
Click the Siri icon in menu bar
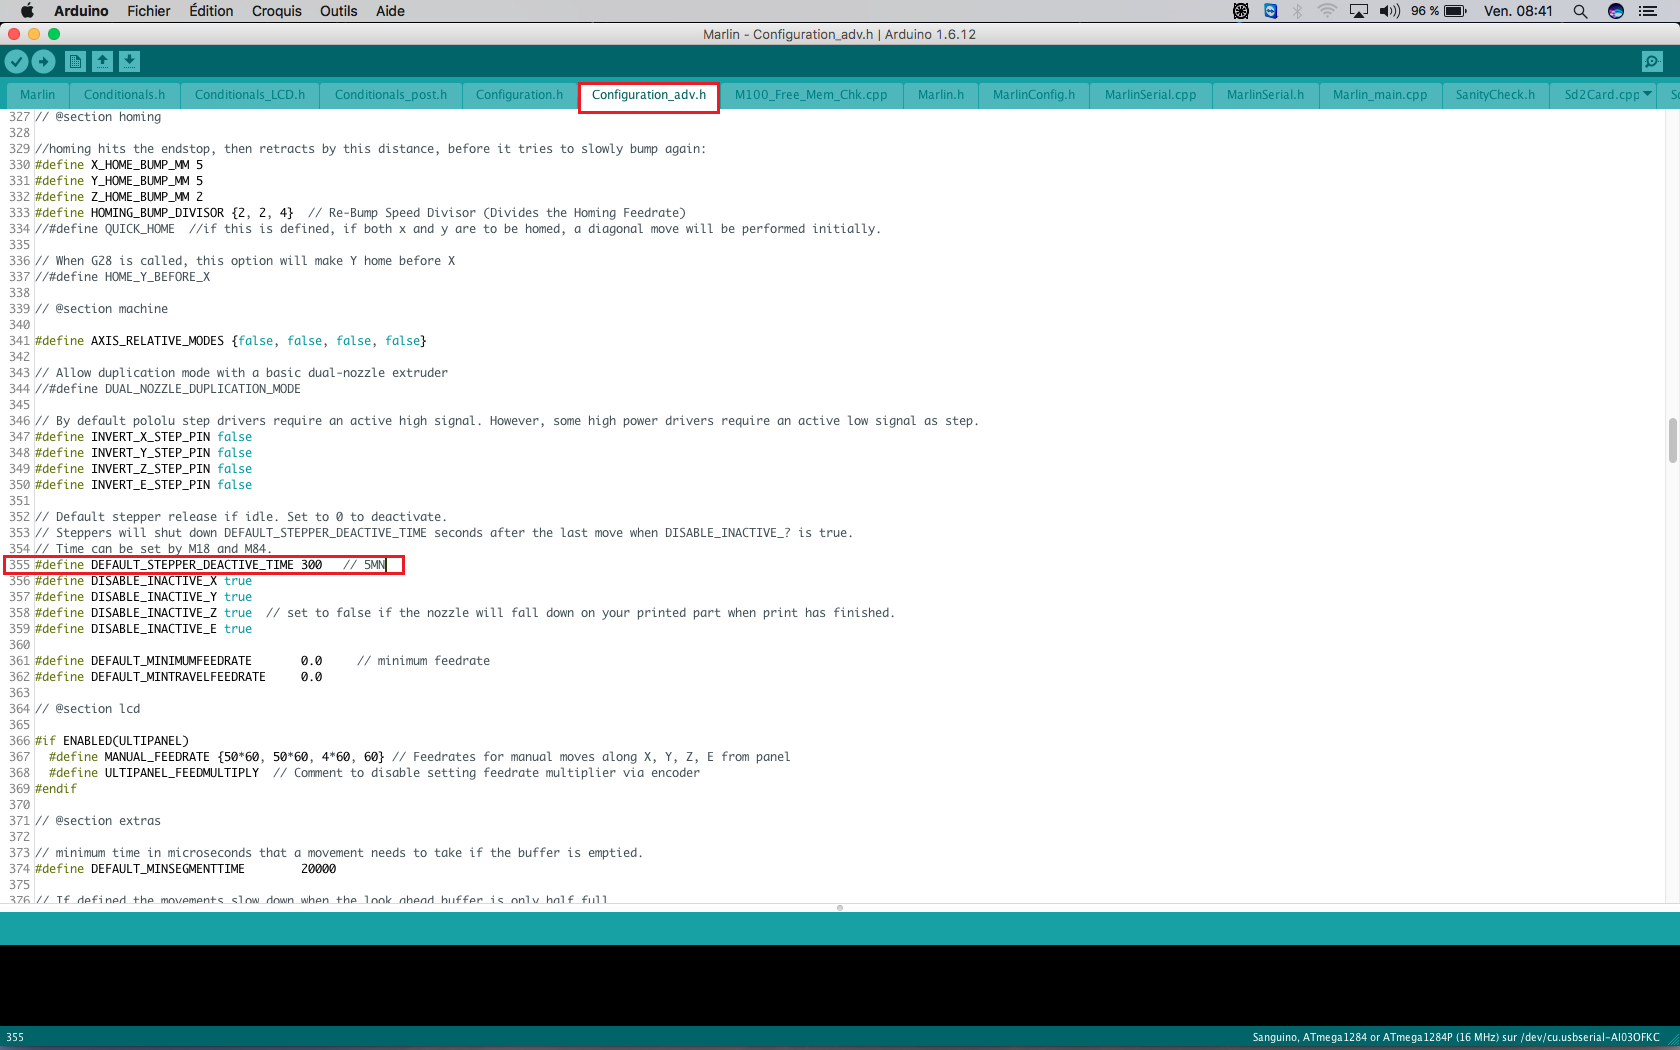1615,11
